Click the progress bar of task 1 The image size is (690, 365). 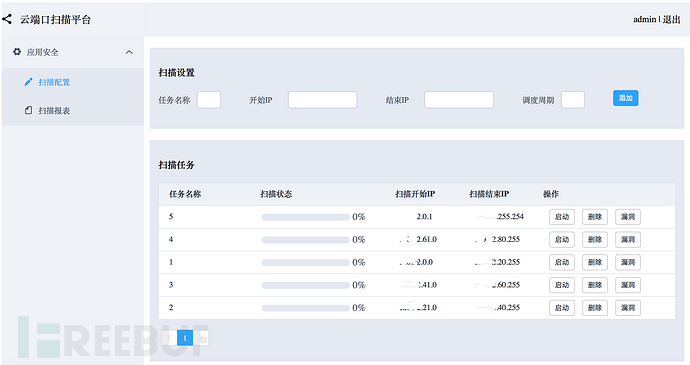pyautogui.click(x=305, y=263)
